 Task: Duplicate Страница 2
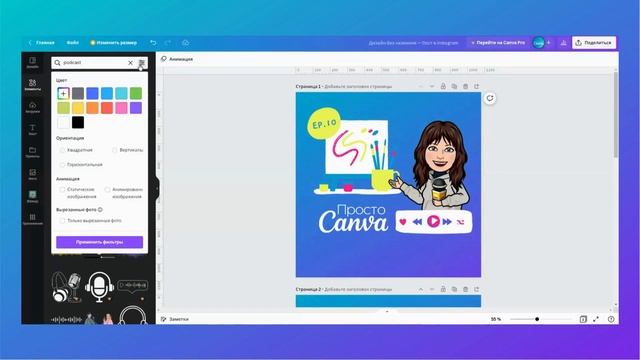pyautogui.click(x=454, y=289)
